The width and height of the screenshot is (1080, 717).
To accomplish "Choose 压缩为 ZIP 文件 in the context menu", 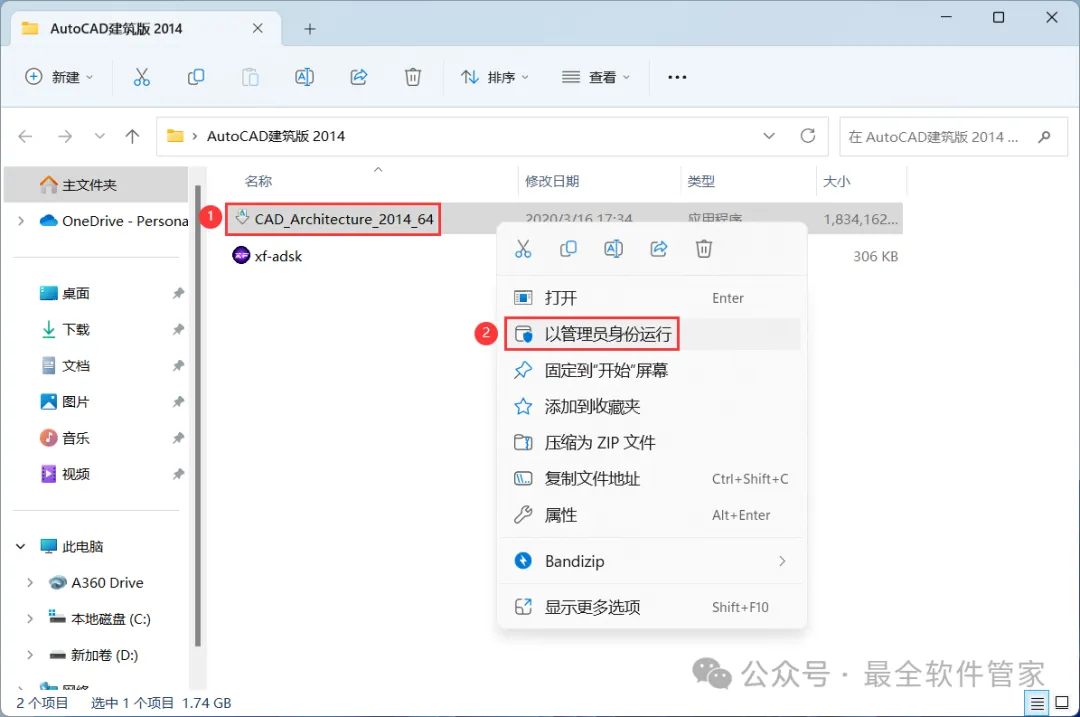I will click(652, 442).
